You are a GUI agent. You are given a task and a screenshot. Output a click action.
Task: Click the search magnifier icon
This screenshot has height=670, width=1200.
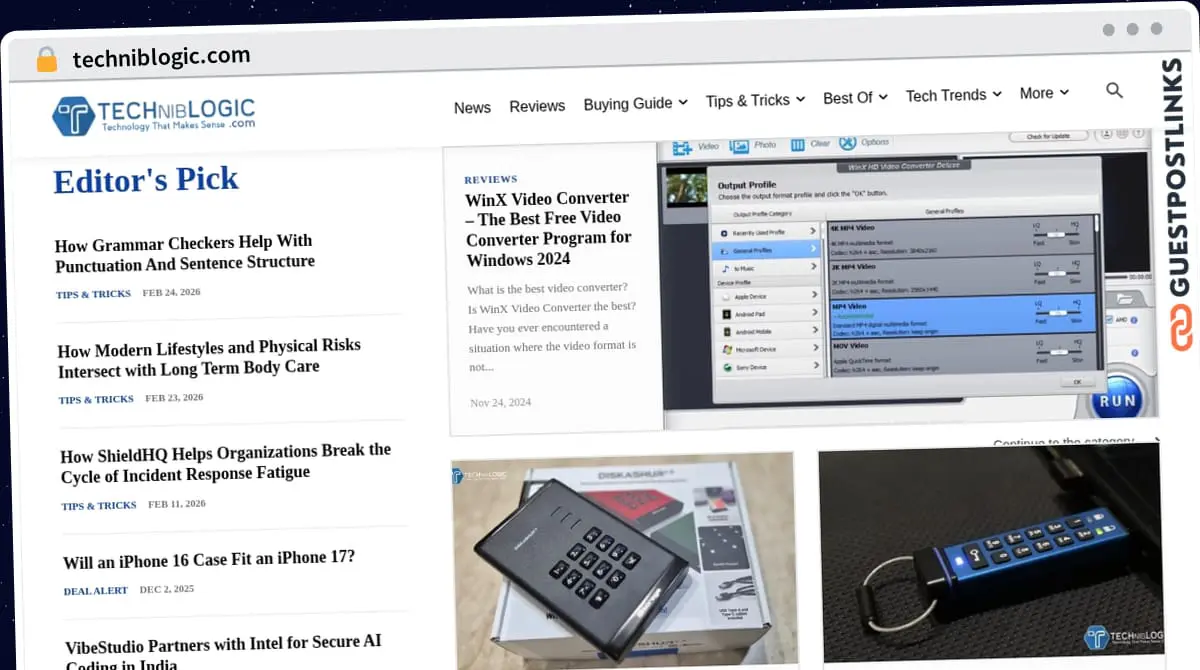pos(1114,91)
